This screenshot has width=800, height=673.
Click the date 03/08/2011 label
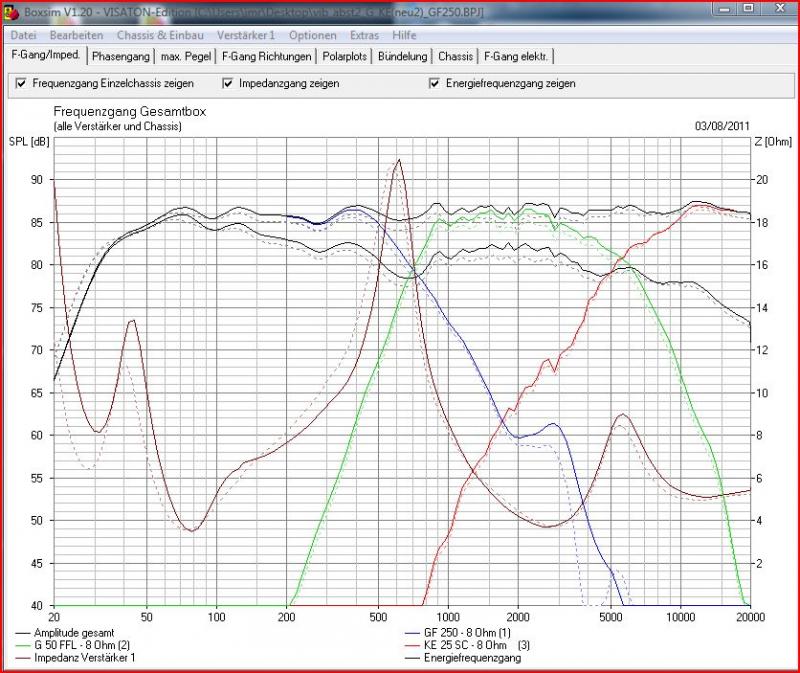722,126
